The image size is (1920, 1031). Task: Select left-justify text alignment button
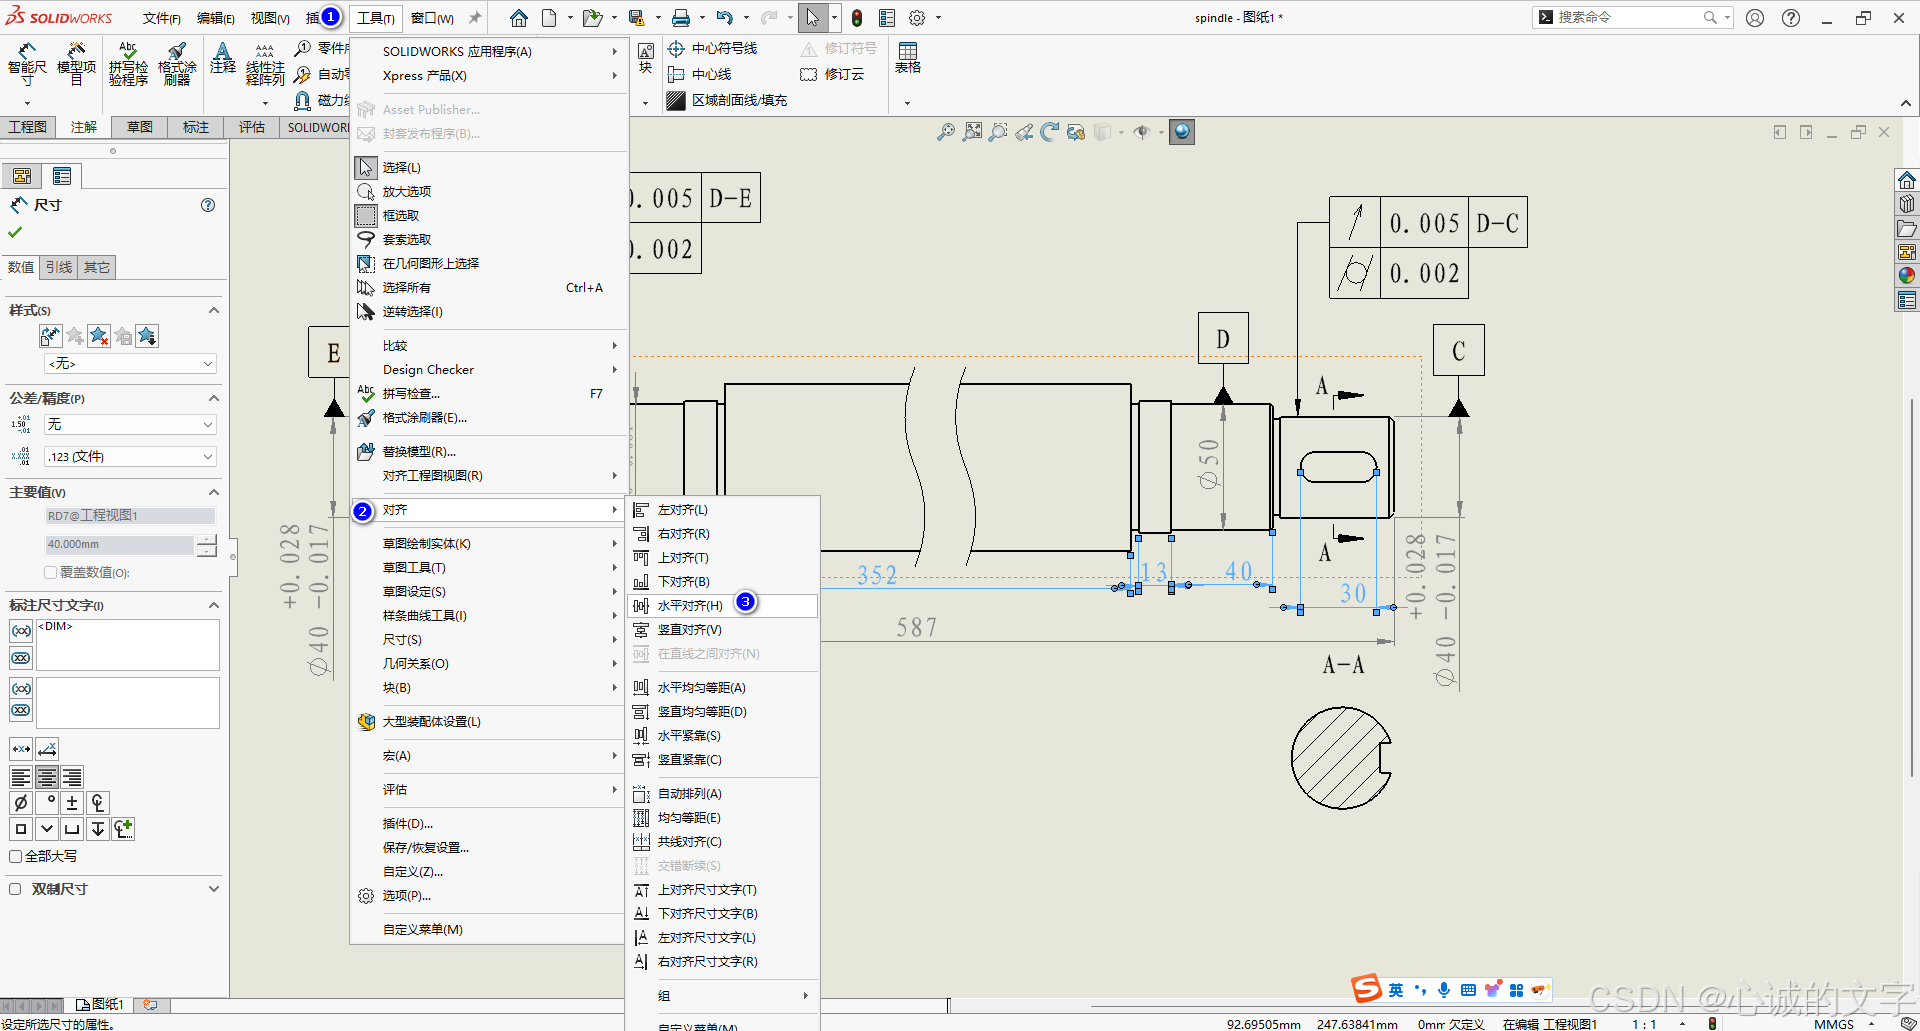coord(21,777)
